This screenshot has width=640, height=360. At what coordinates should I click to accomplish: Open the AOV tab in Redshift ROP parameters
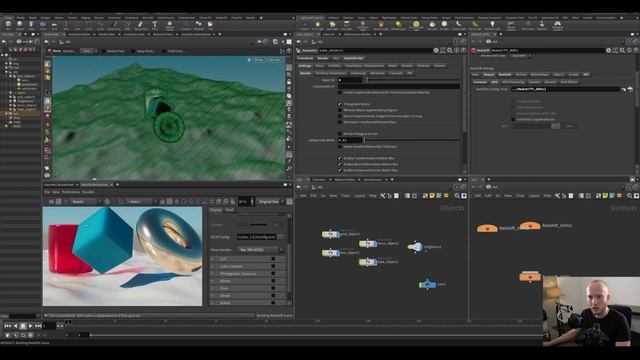[x=494, y=82]
